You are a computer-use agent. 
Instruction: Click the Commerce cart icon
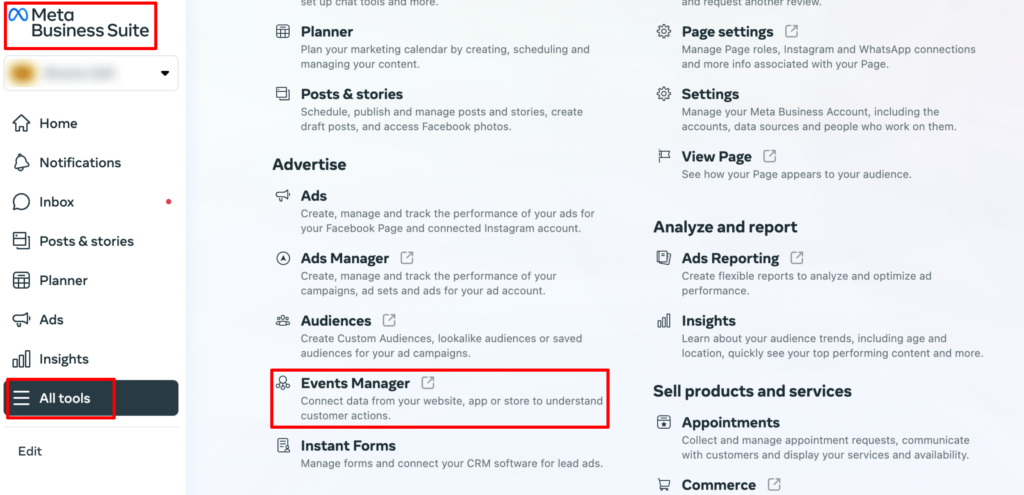click(664, 485)
